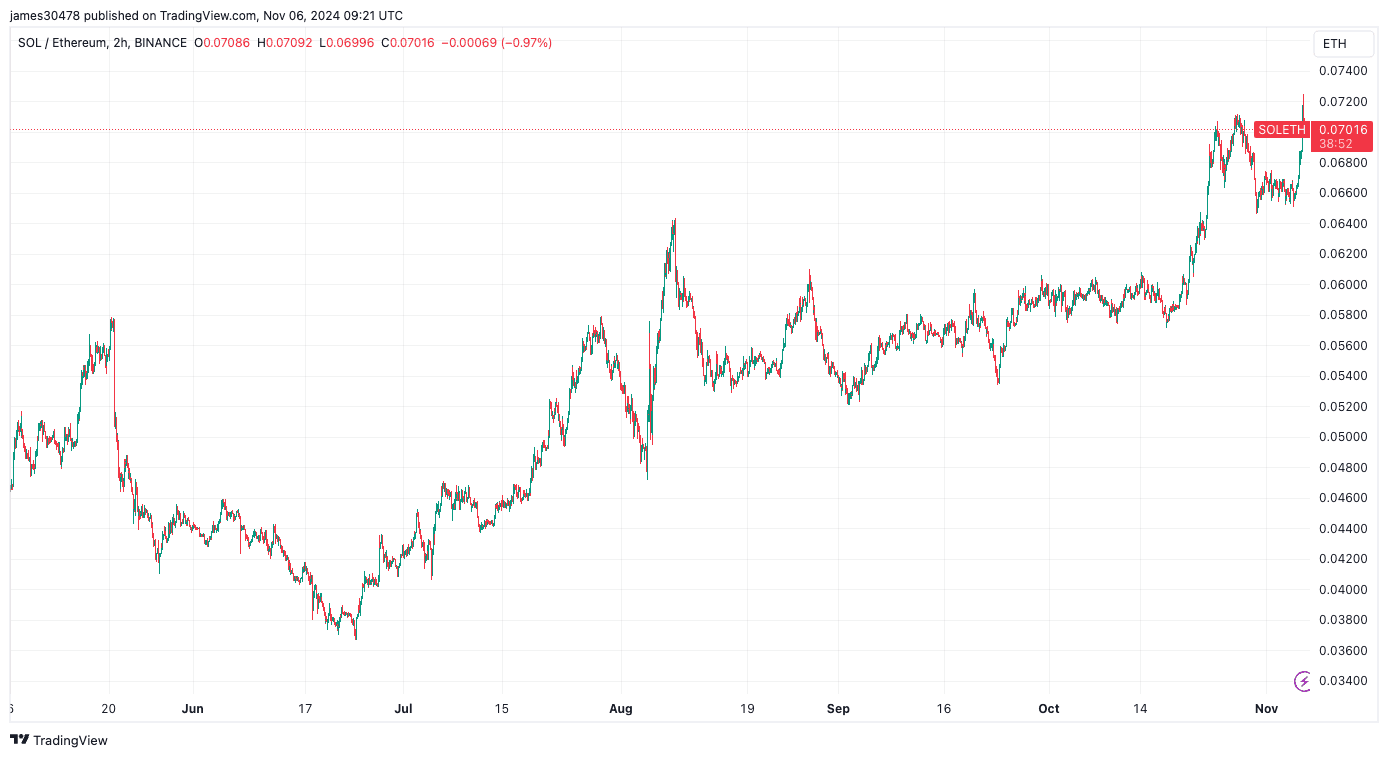
Task: Click the 20 date axis label
Action: coord(109,709)
